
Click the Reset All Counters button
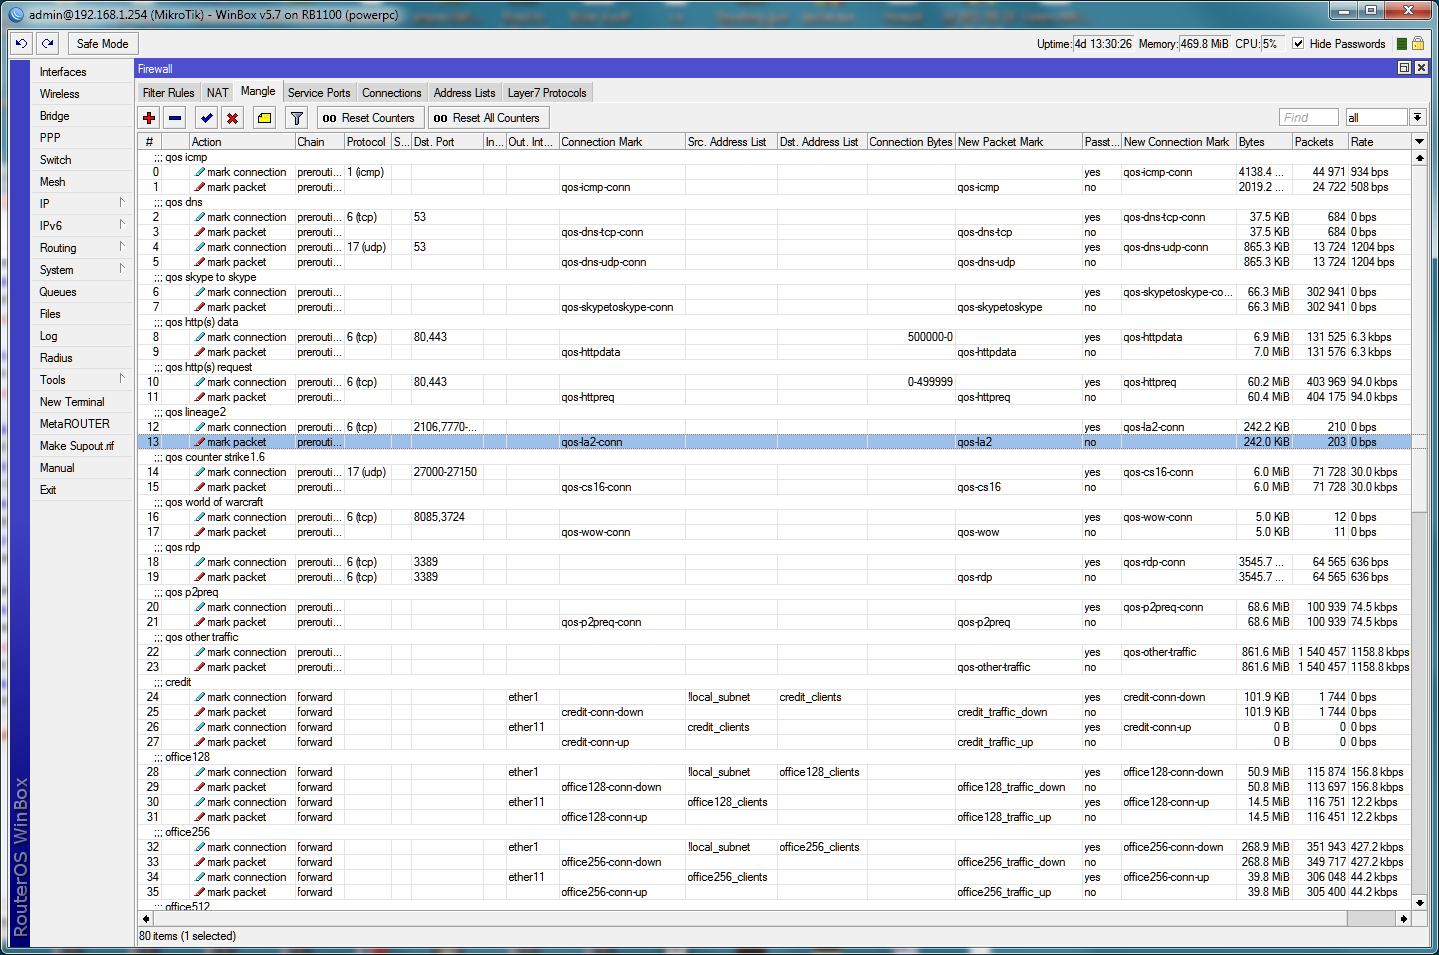click(487, 118)
